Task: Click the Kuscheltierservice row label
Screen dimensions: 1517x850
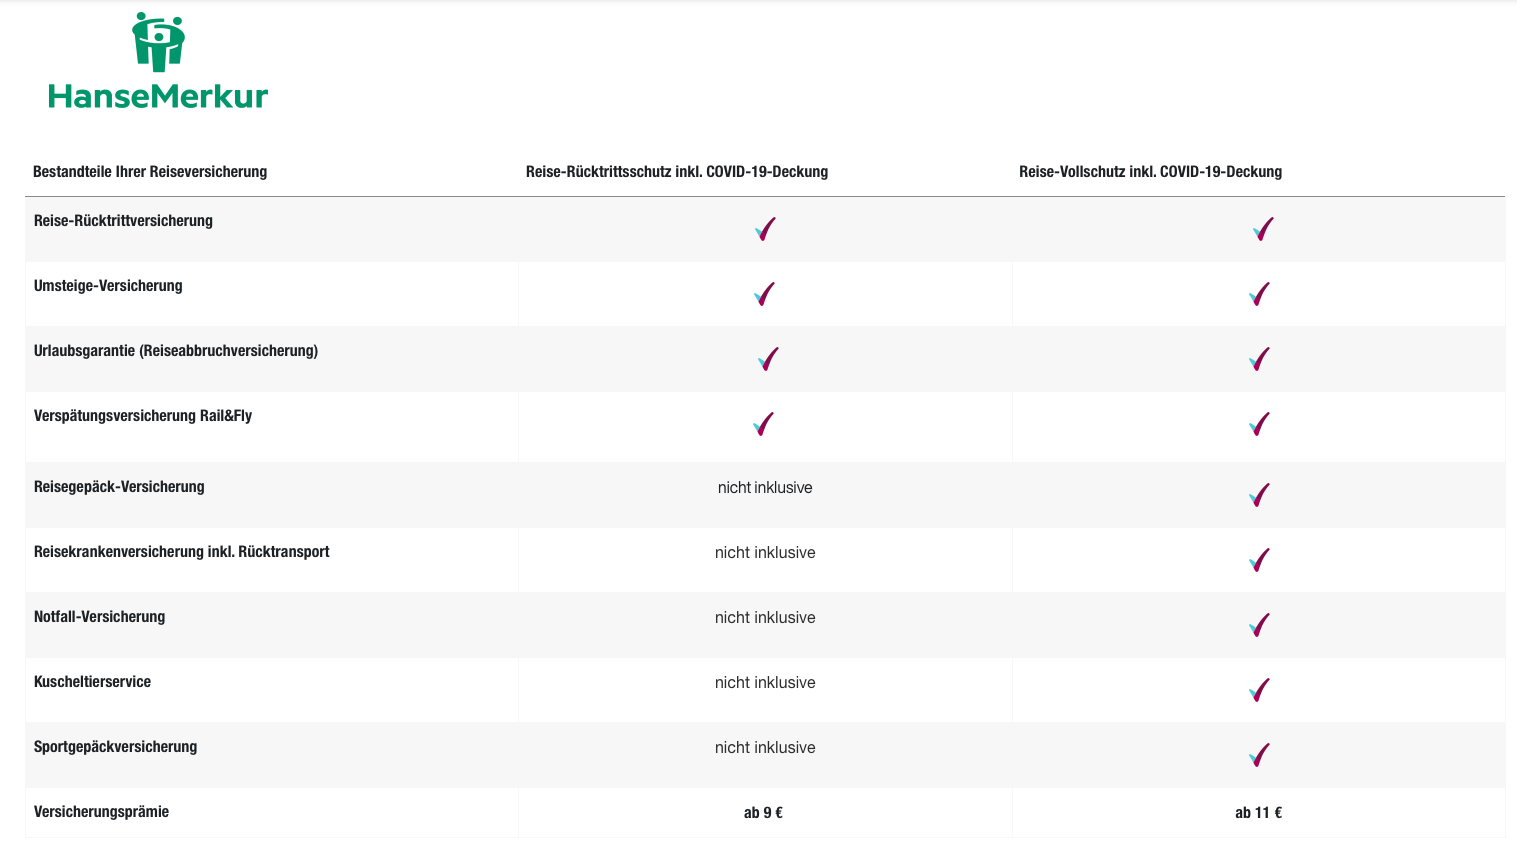Action: coord(92,682)
